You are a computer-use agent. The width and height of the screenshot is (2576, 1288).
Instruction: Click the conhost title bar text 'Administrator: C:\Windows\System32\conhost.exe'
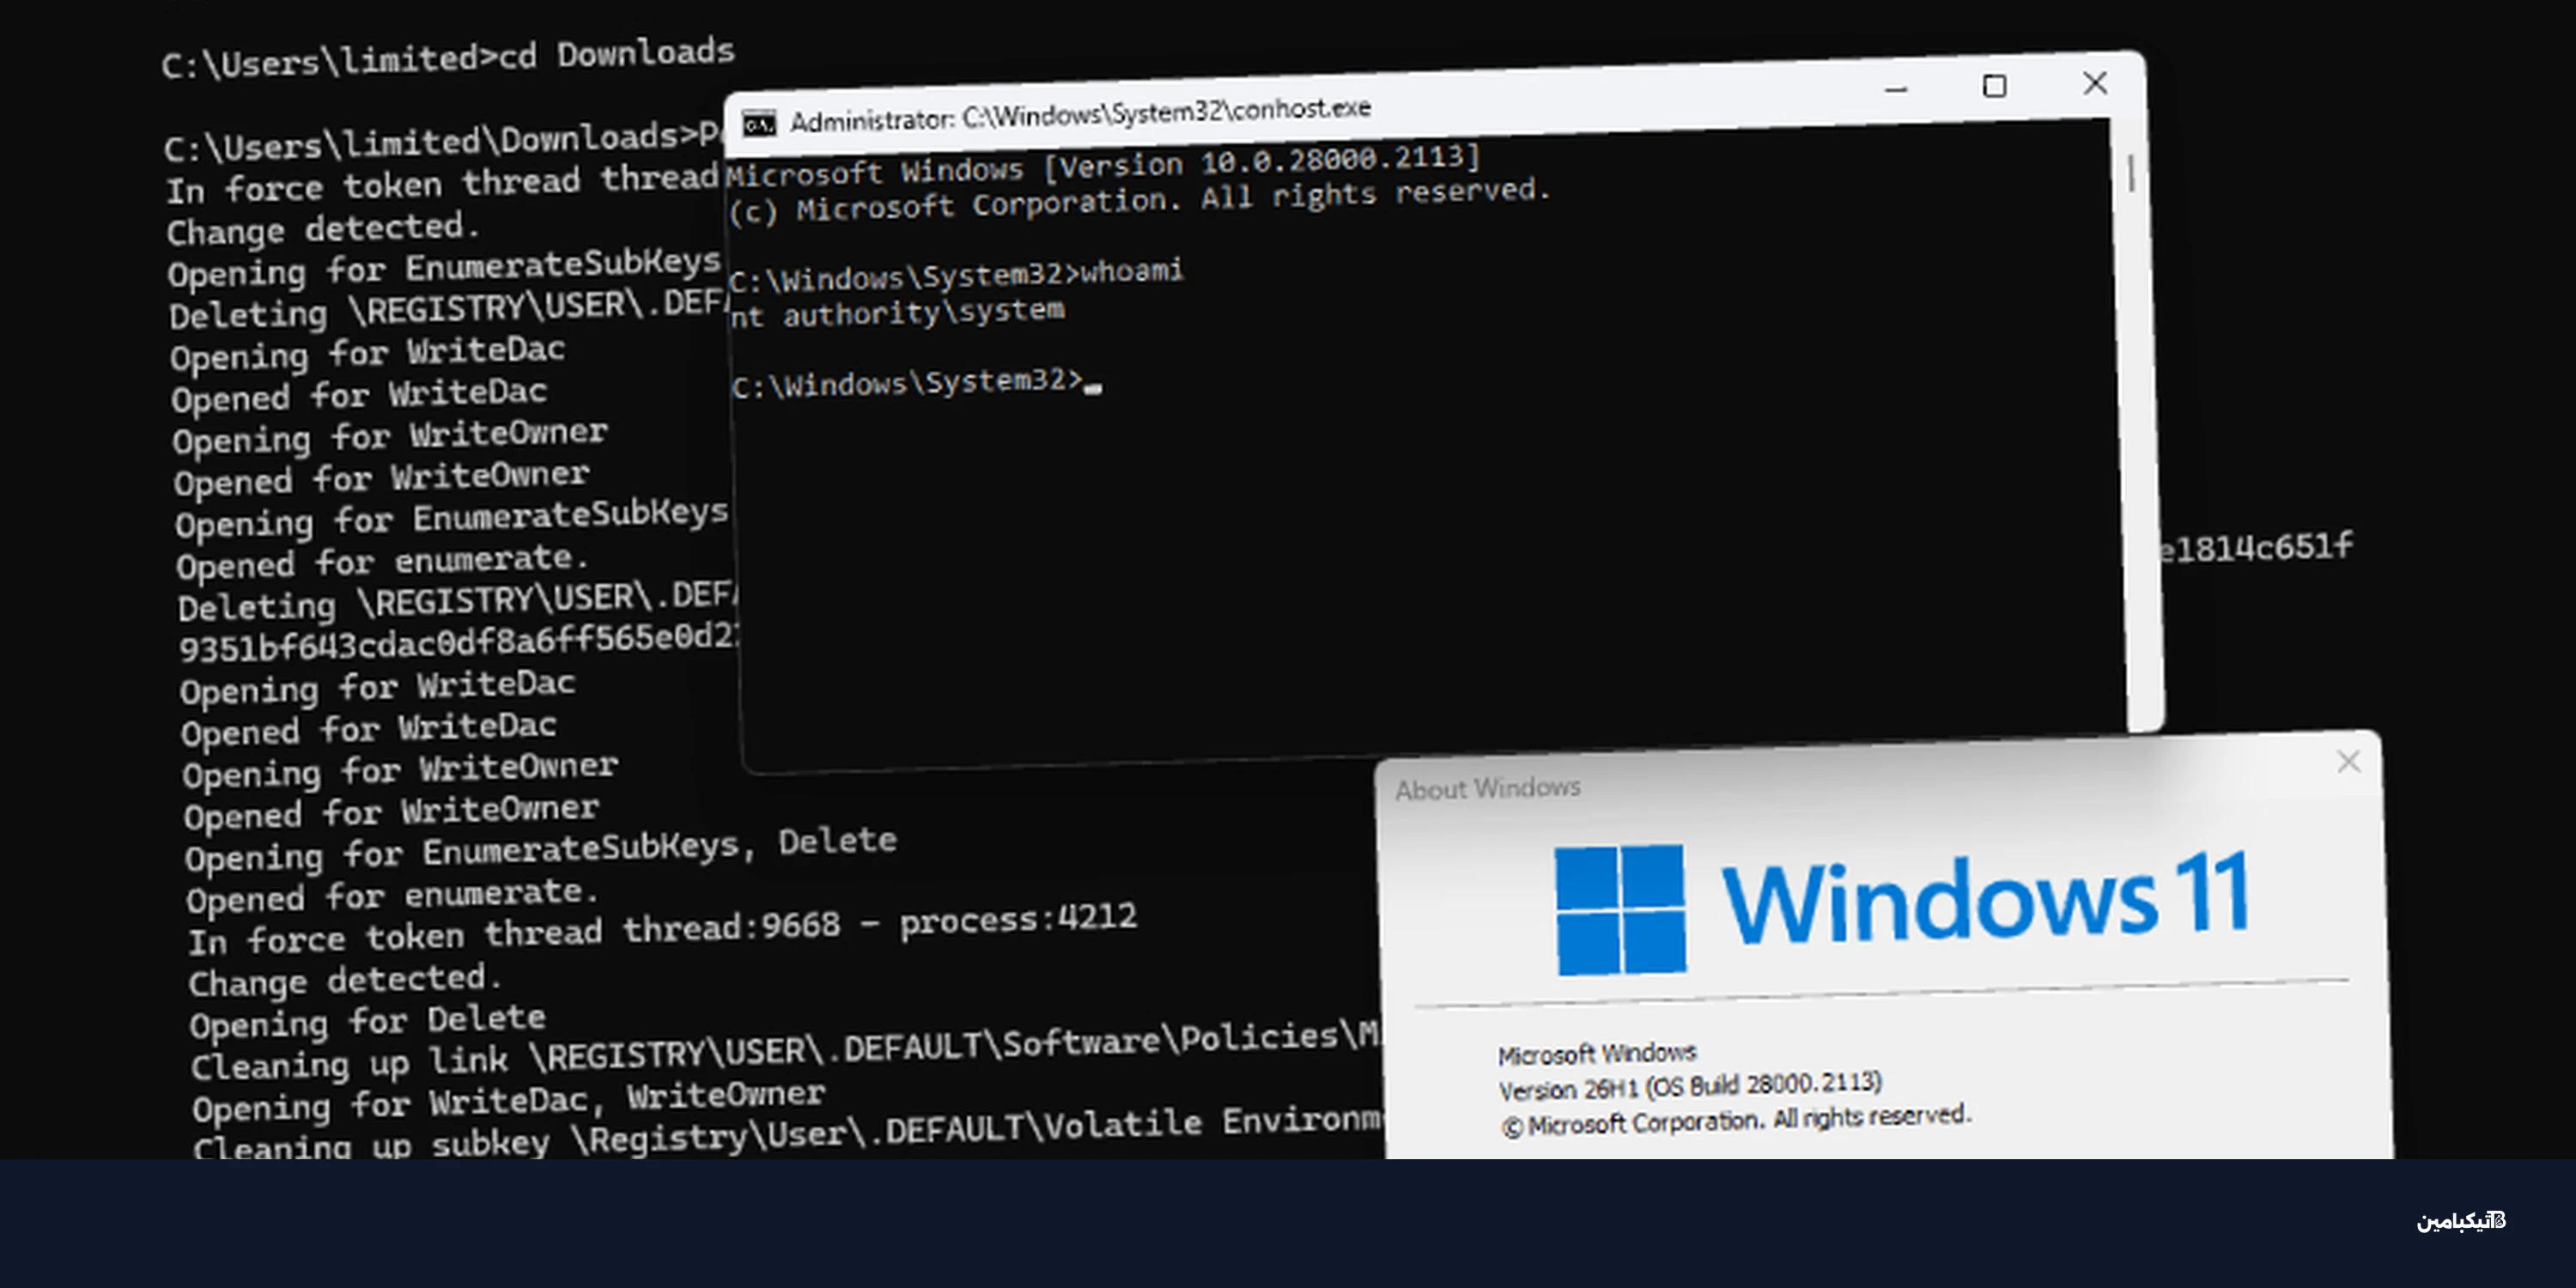pos(1080,114)
